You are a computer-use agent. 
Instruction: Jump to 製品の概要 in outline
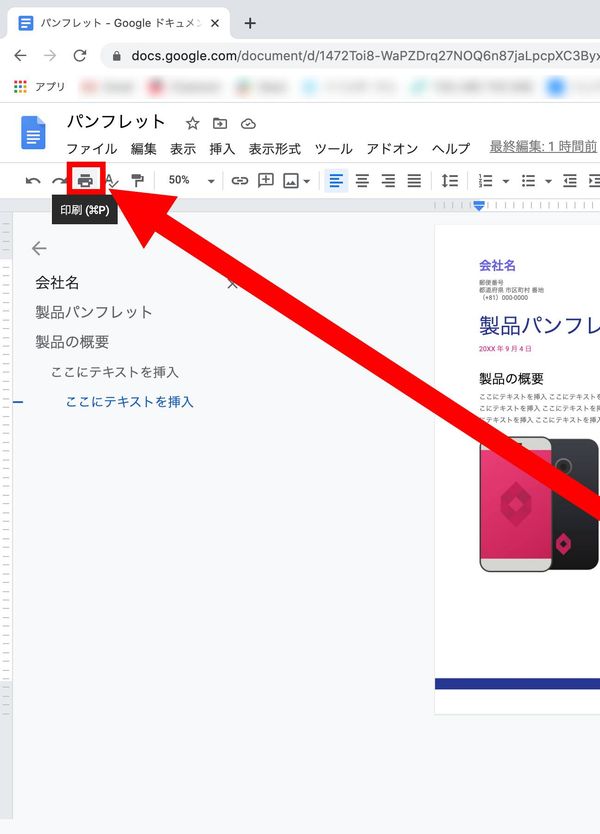72,341
